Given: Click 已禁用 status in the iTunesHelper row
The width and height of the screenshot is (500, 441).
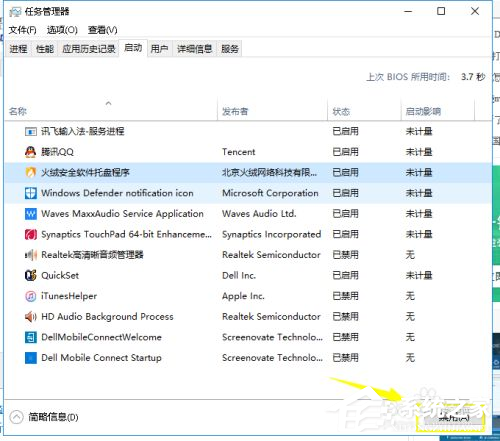Looking at the screenshot, I should [345, 296].
